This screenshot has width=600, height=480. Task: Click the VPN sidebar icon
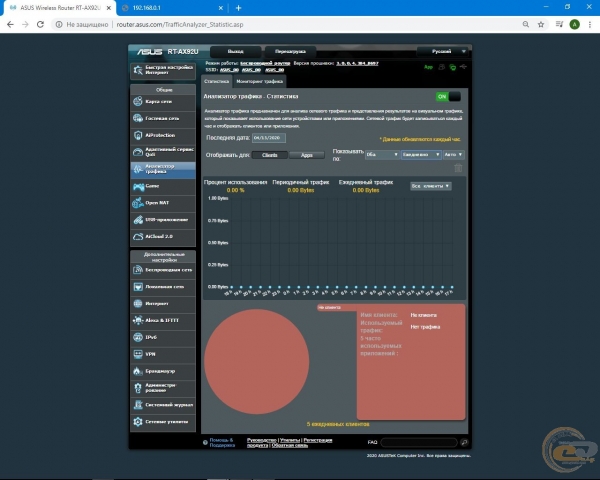point(138,354)
